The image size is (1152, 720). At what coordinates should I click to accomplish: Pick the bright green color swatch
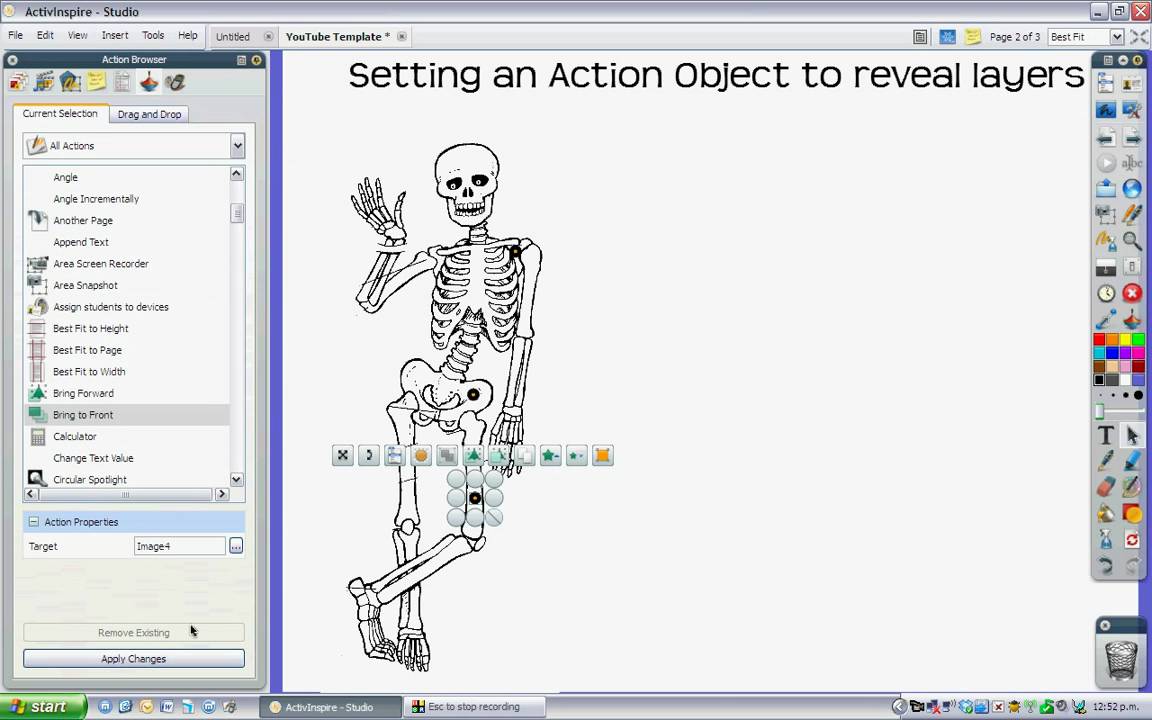[1138, 339]
